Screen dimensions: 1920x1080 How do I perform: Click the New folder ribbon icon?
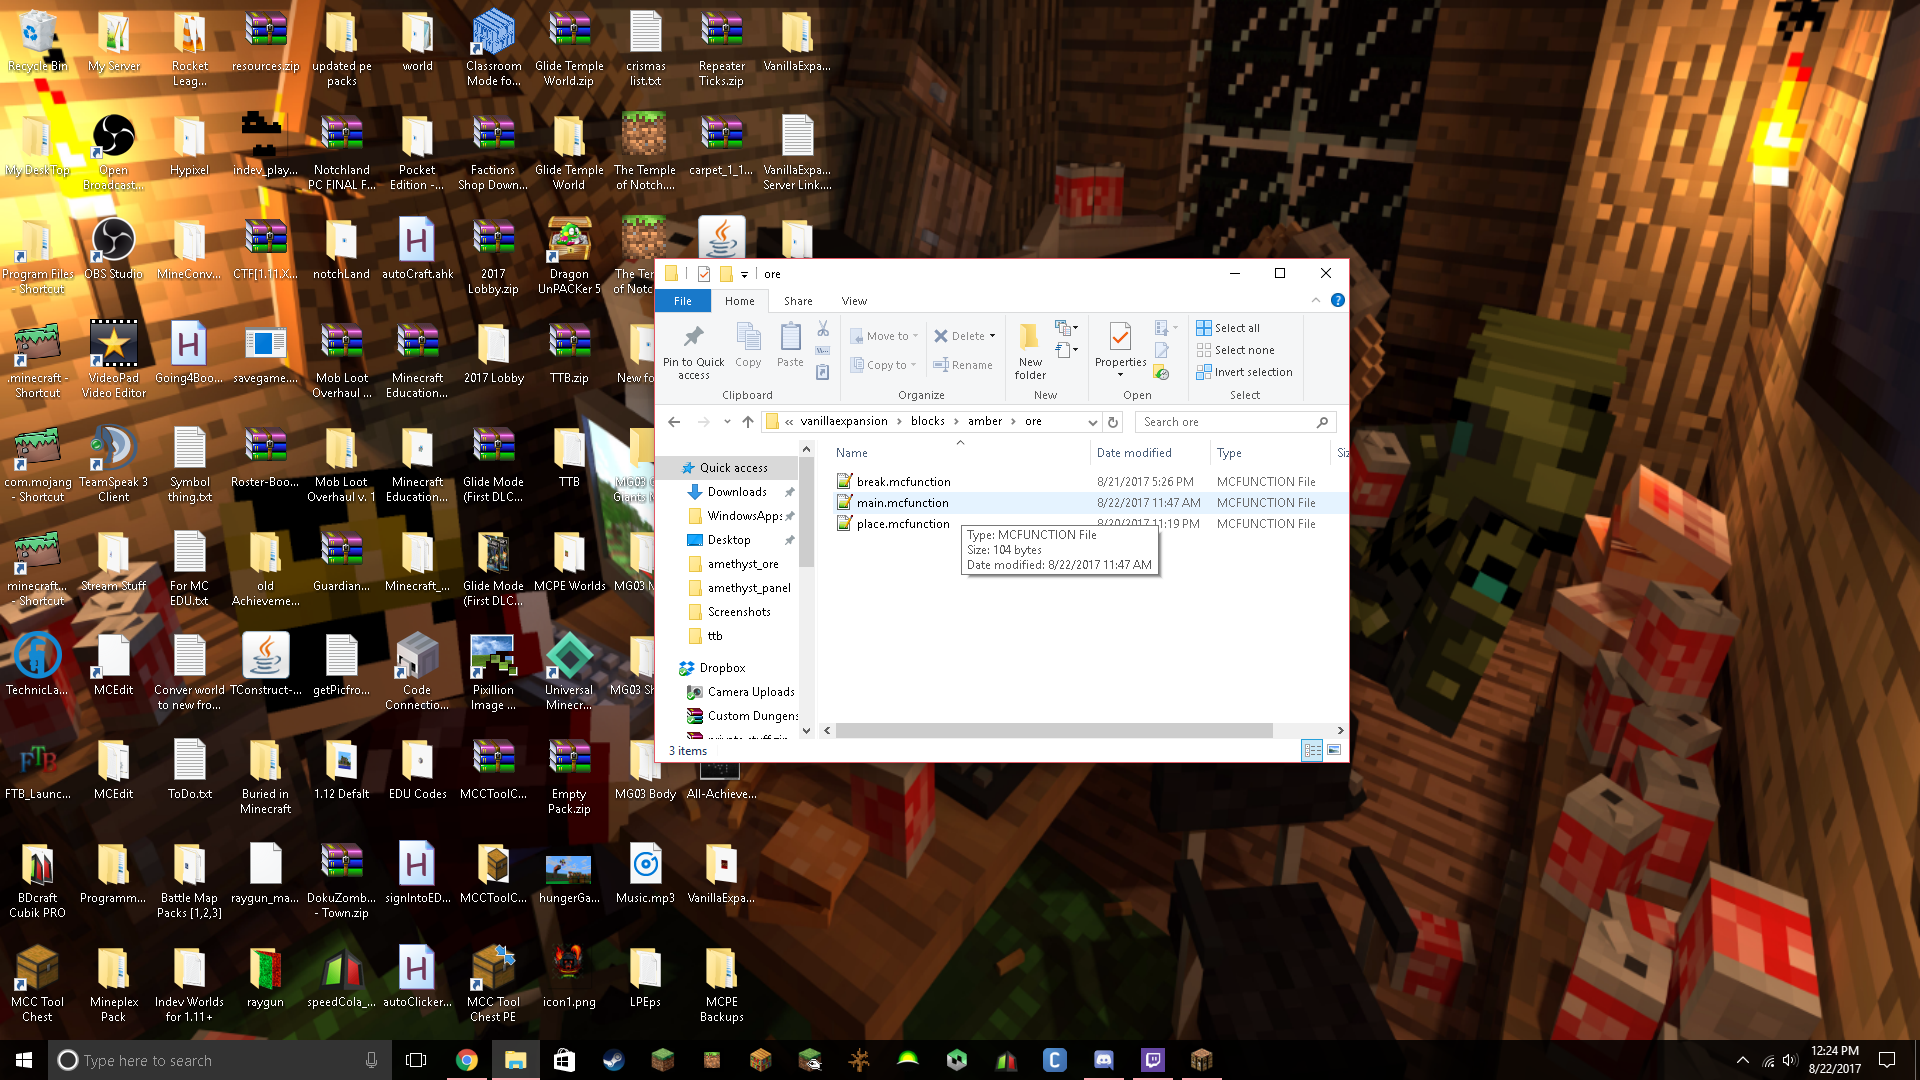[1029, 338]
